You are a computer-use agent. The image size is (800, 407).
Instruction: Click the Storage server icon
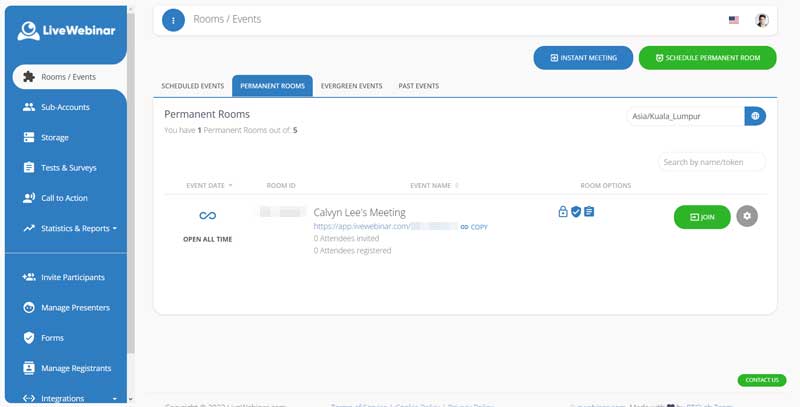click(29, 137)
